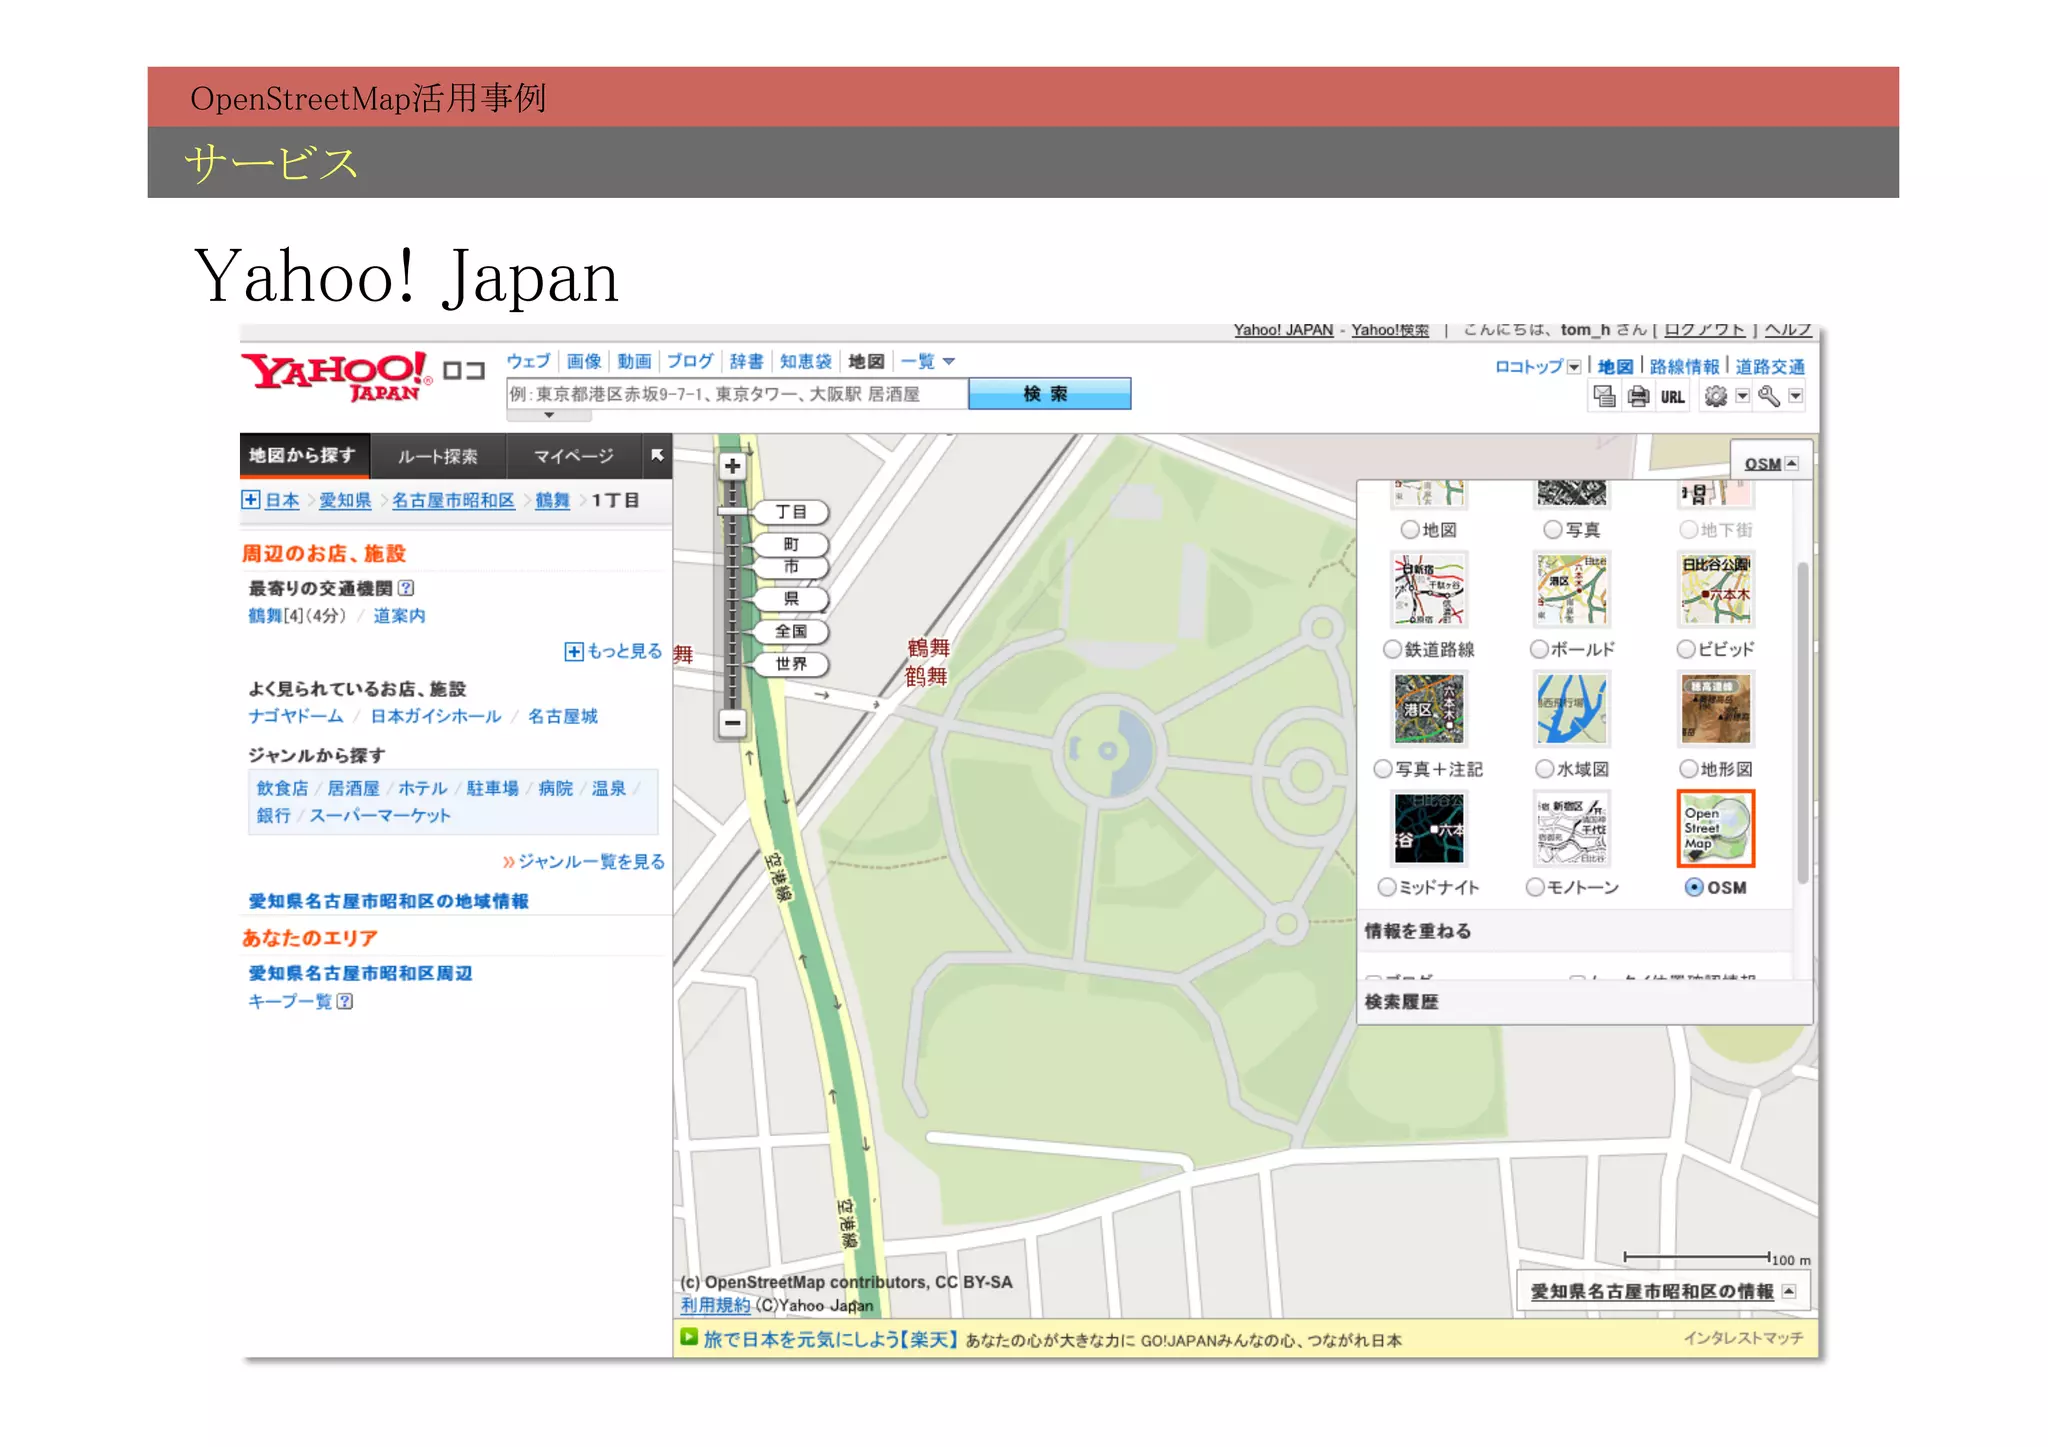Choose the 水域図 radio button
Screen dimensions: 2048x1447
coord(1545,768)
